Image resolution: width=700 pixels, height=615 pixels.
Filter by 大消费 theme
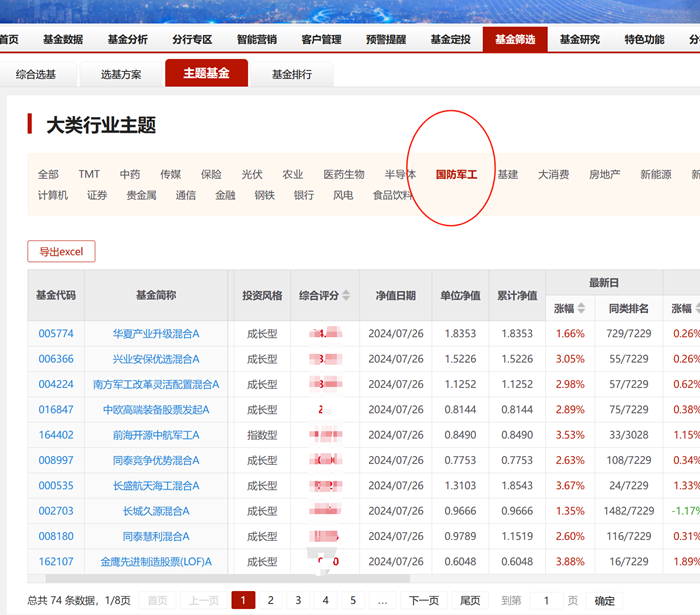[554, 174]
